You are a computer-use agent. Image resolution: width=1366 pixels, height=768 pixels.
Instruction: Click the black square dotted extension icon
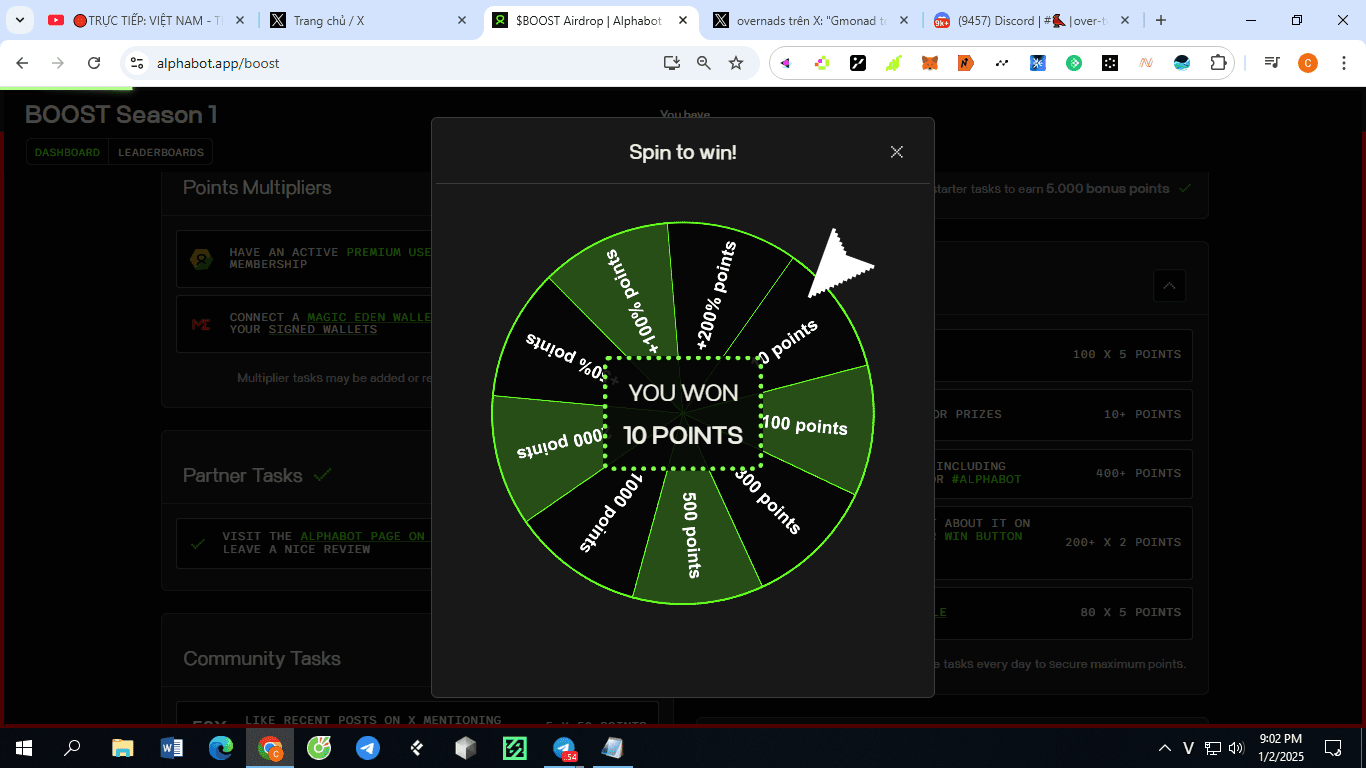click(x=1110, y=63)
